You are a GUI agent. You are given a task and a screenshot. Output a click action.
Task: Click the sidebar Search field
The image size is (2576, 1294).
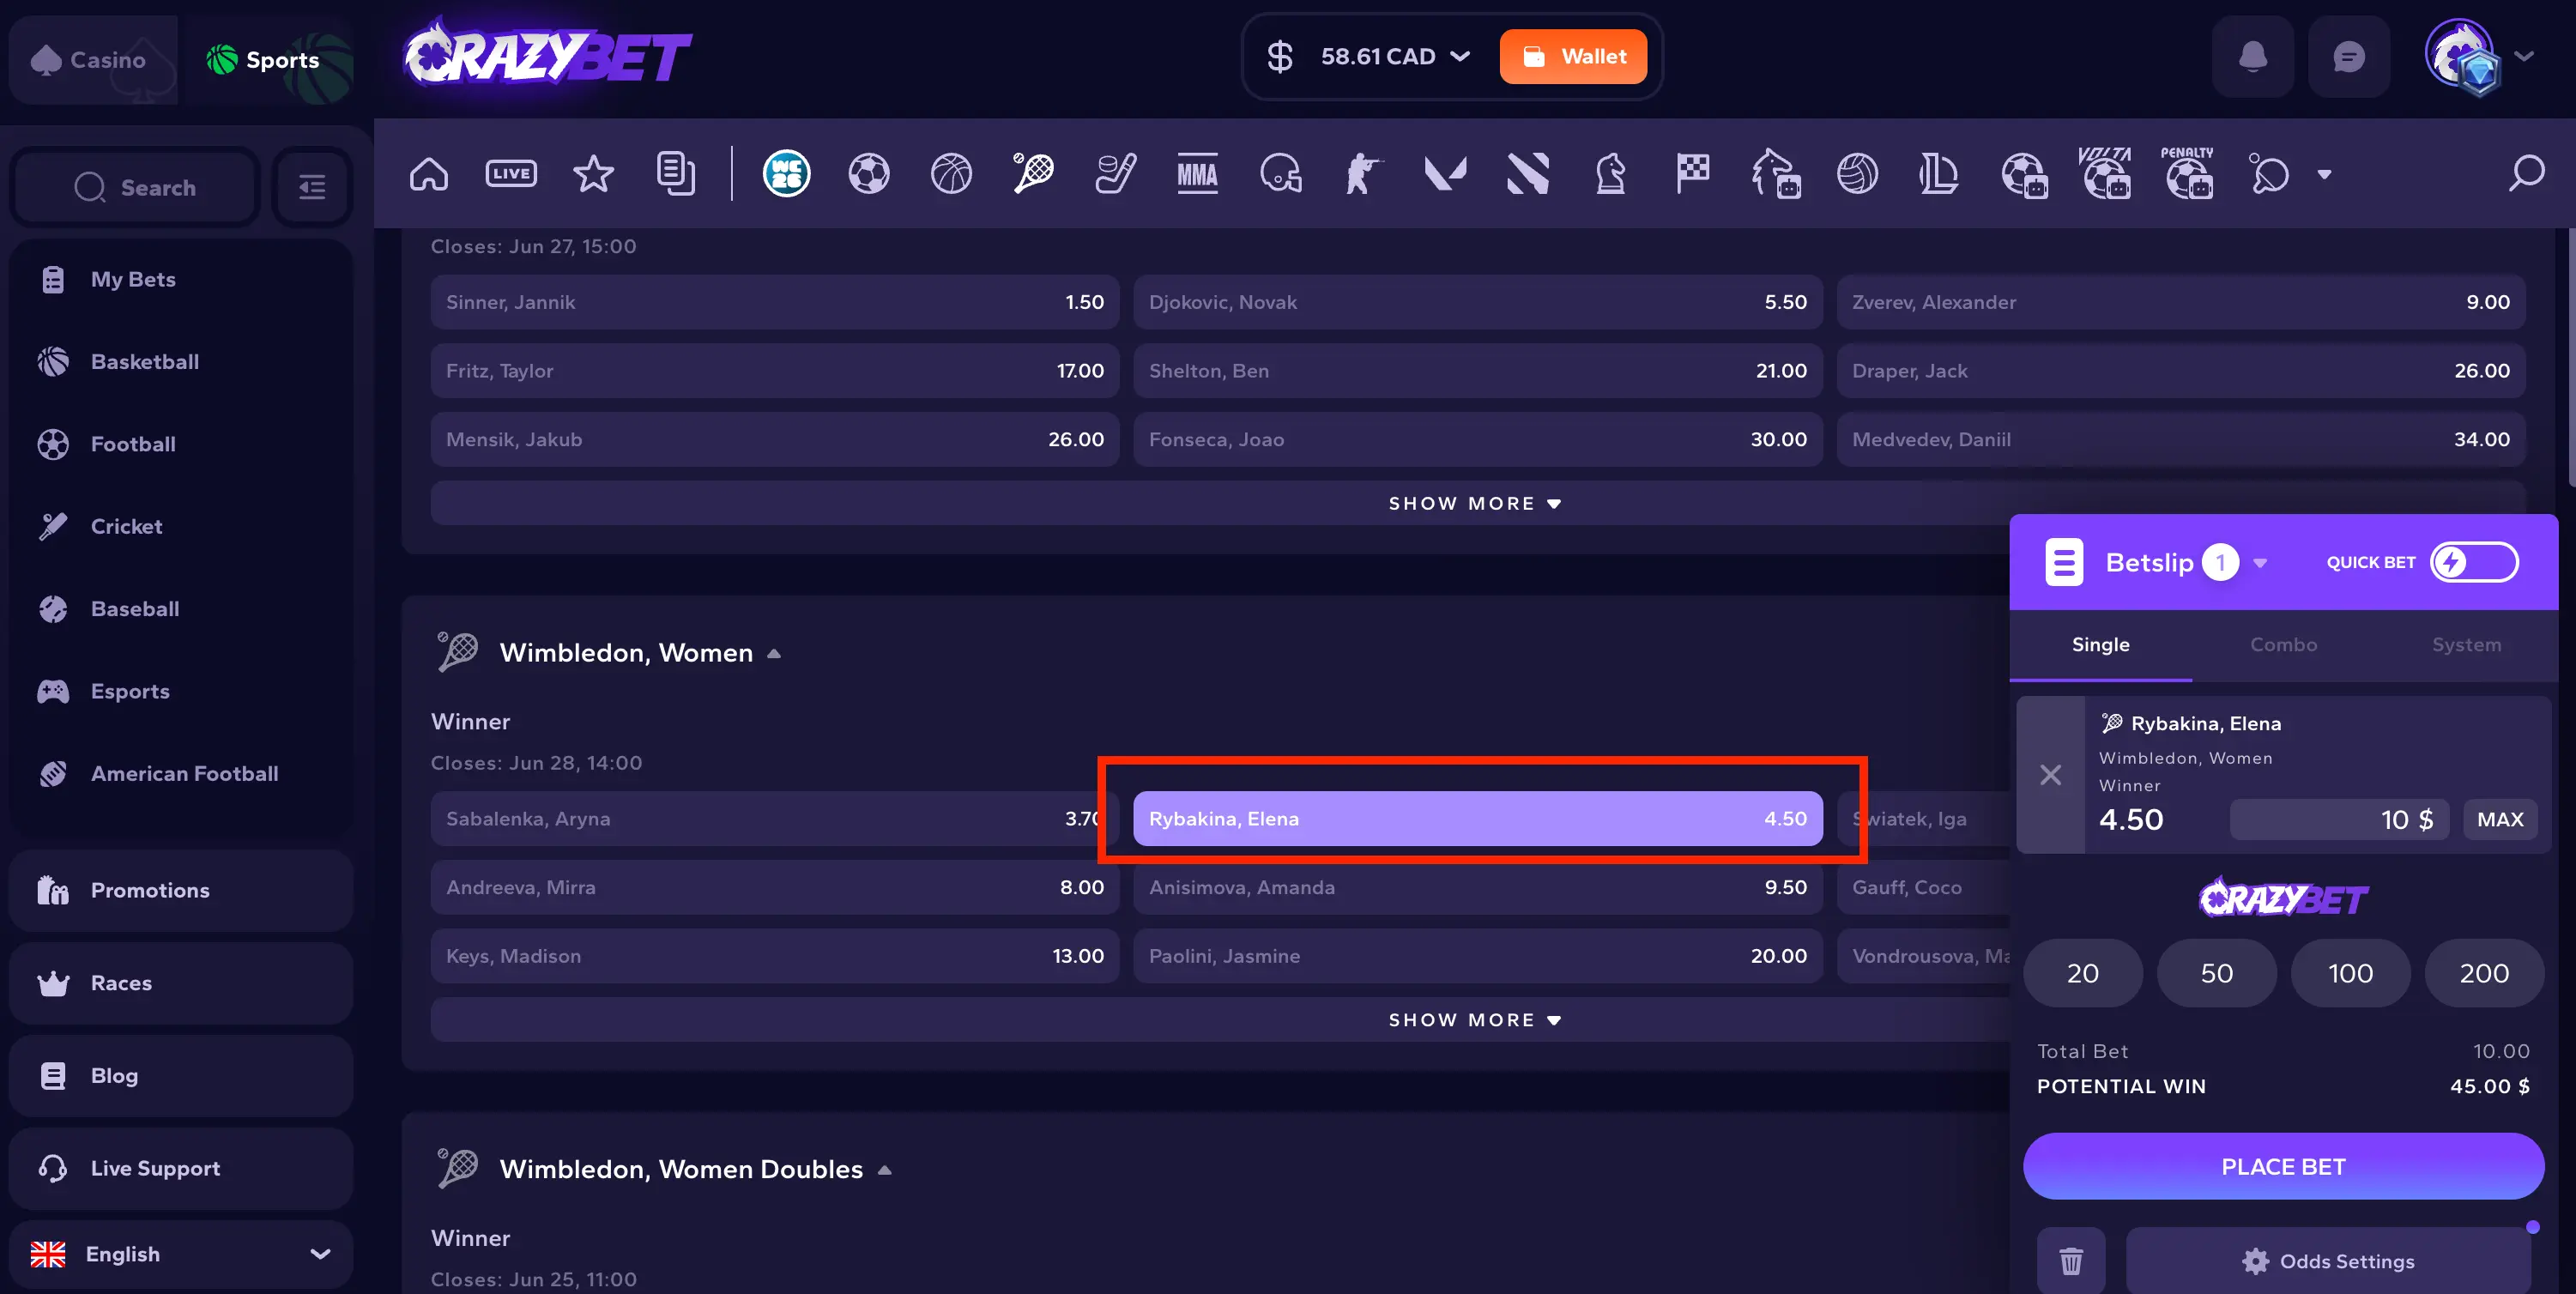coord(136,187)
